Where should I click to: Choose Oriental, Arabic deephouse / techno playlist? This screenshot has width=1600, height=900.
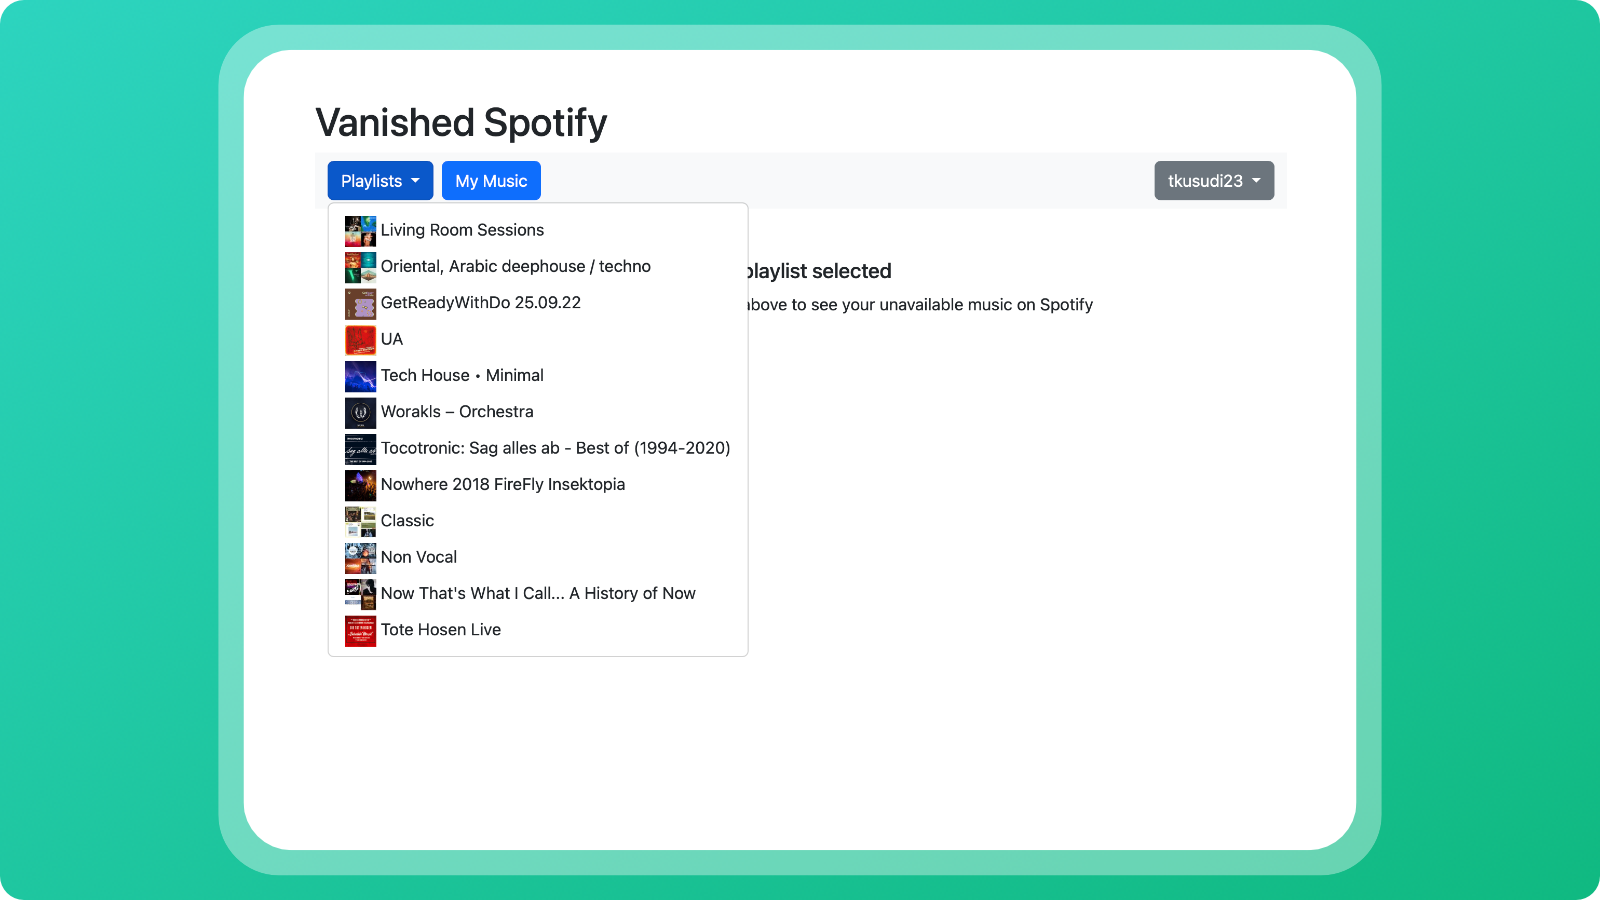click(515, 266)
